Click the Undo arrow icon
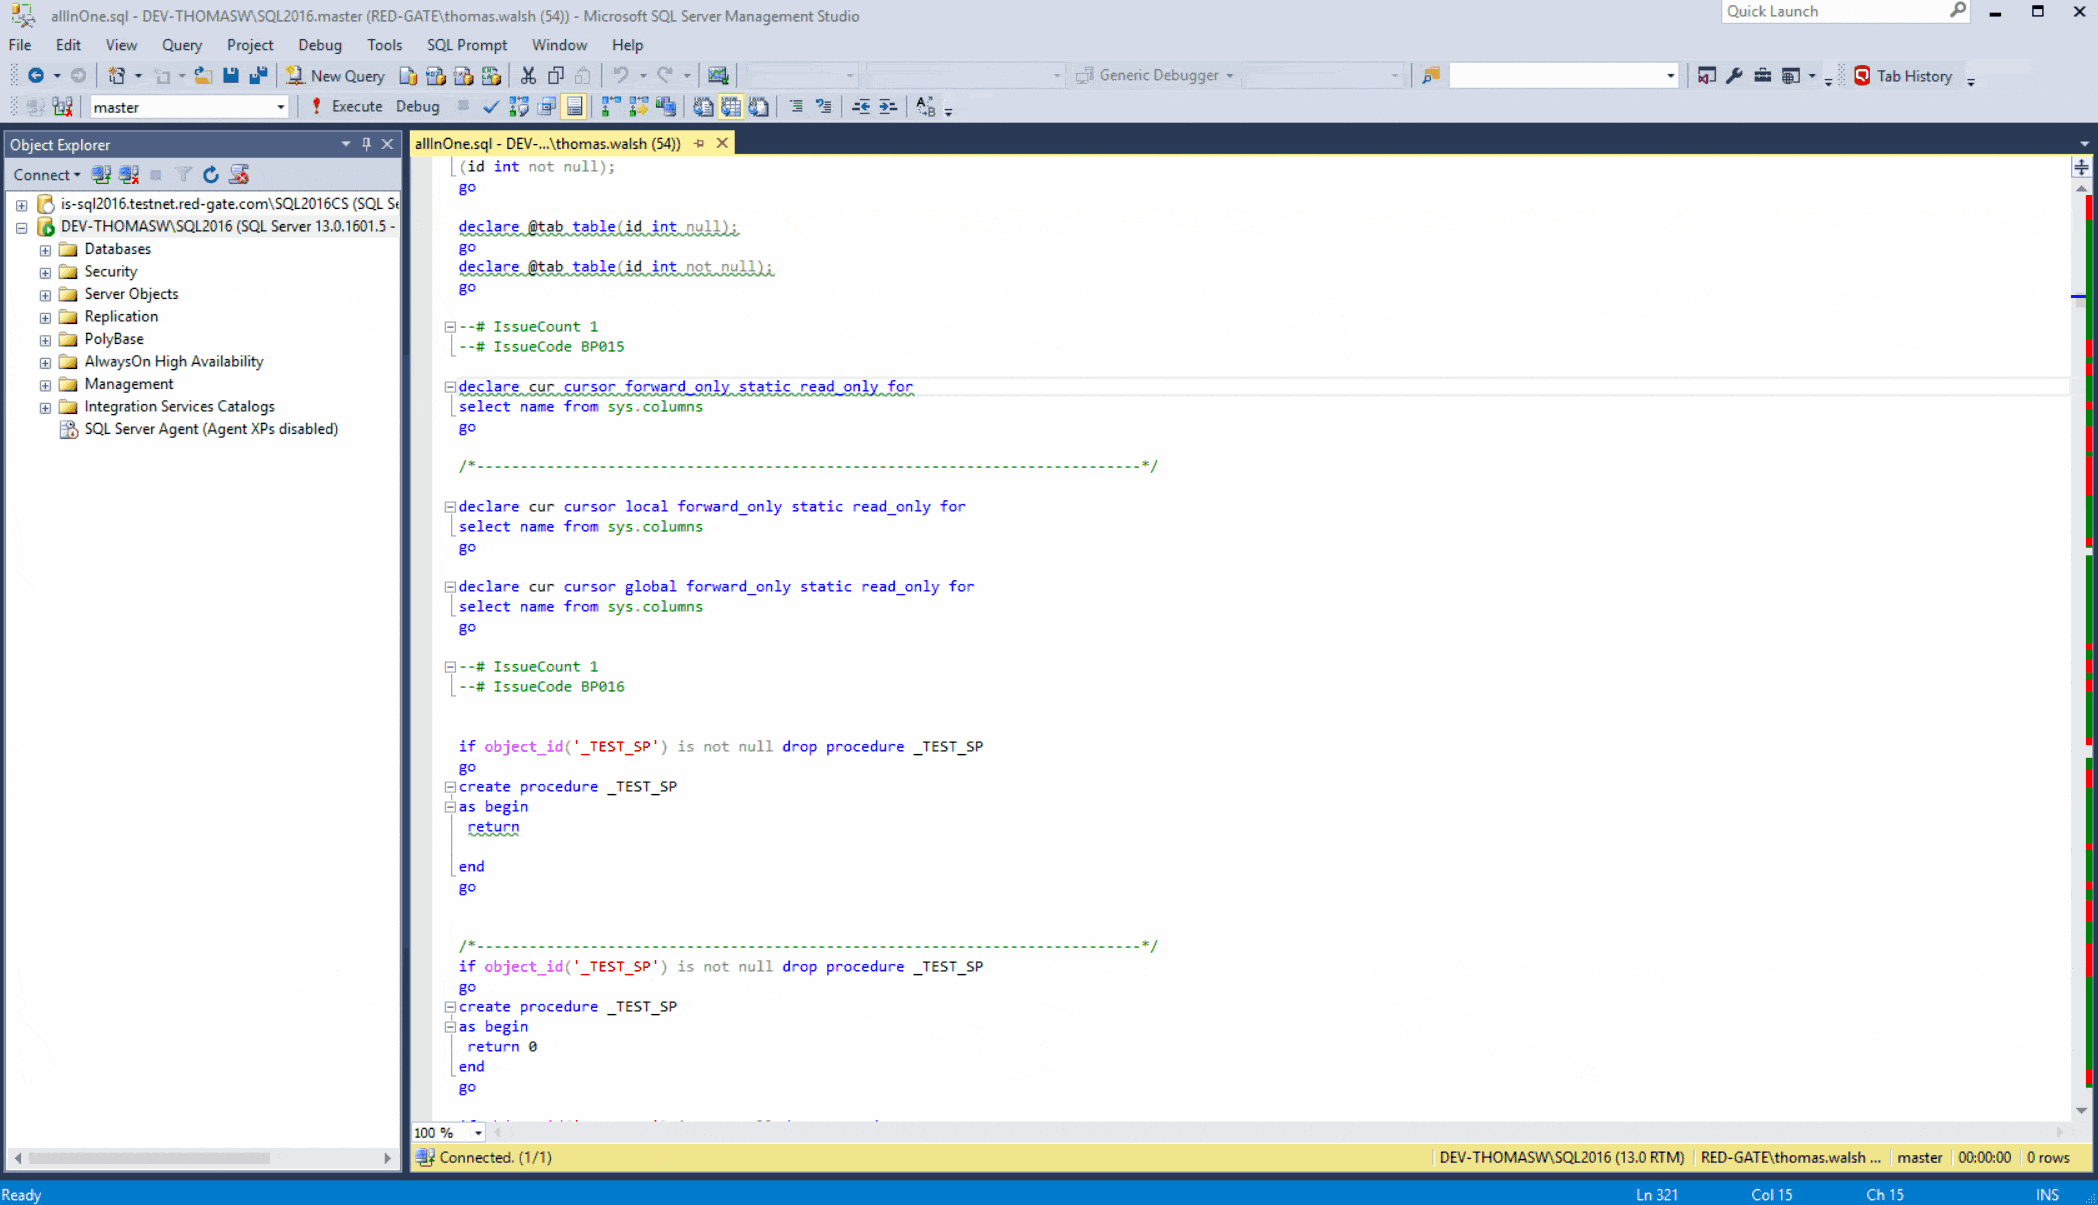2098x1205 pixels. 621,76
